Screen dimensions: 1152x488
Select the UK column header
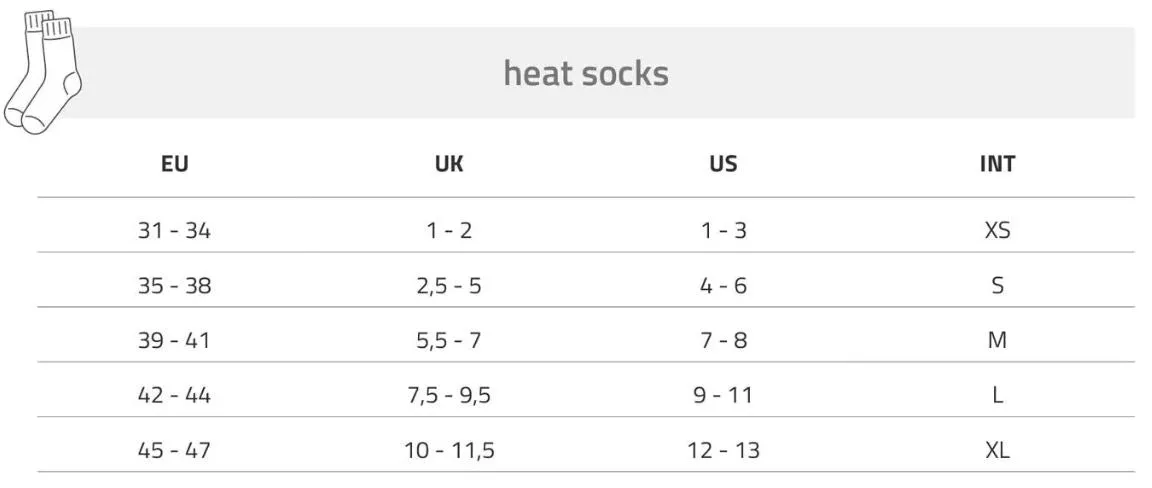449,164
